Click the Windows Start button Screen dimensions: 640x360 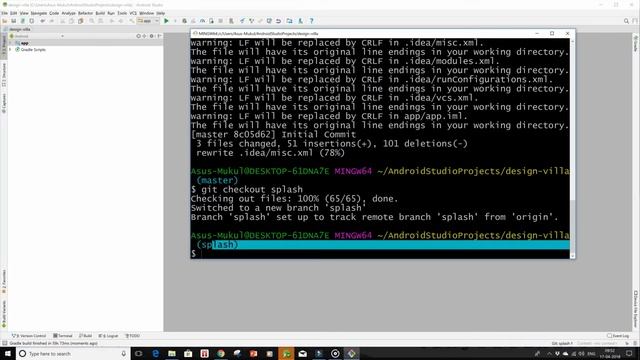coord(8,353)
